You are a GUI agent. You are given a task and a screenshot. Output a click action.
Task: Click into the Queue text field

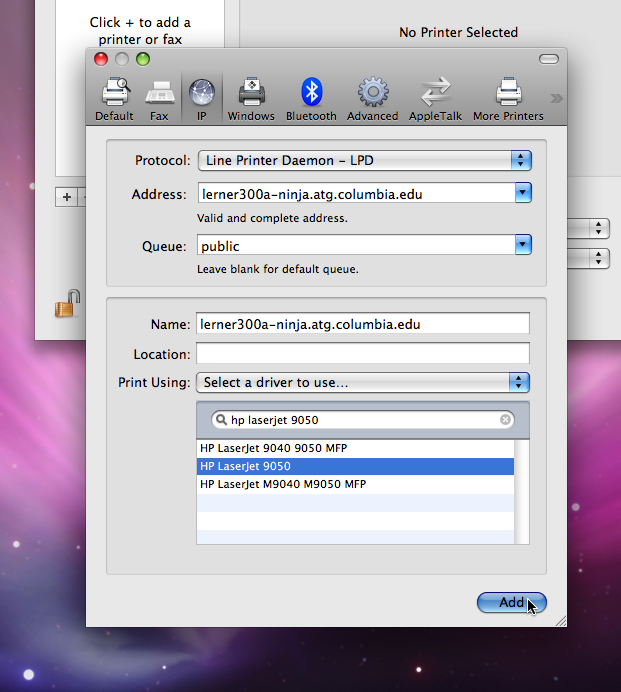click(356, 245)
